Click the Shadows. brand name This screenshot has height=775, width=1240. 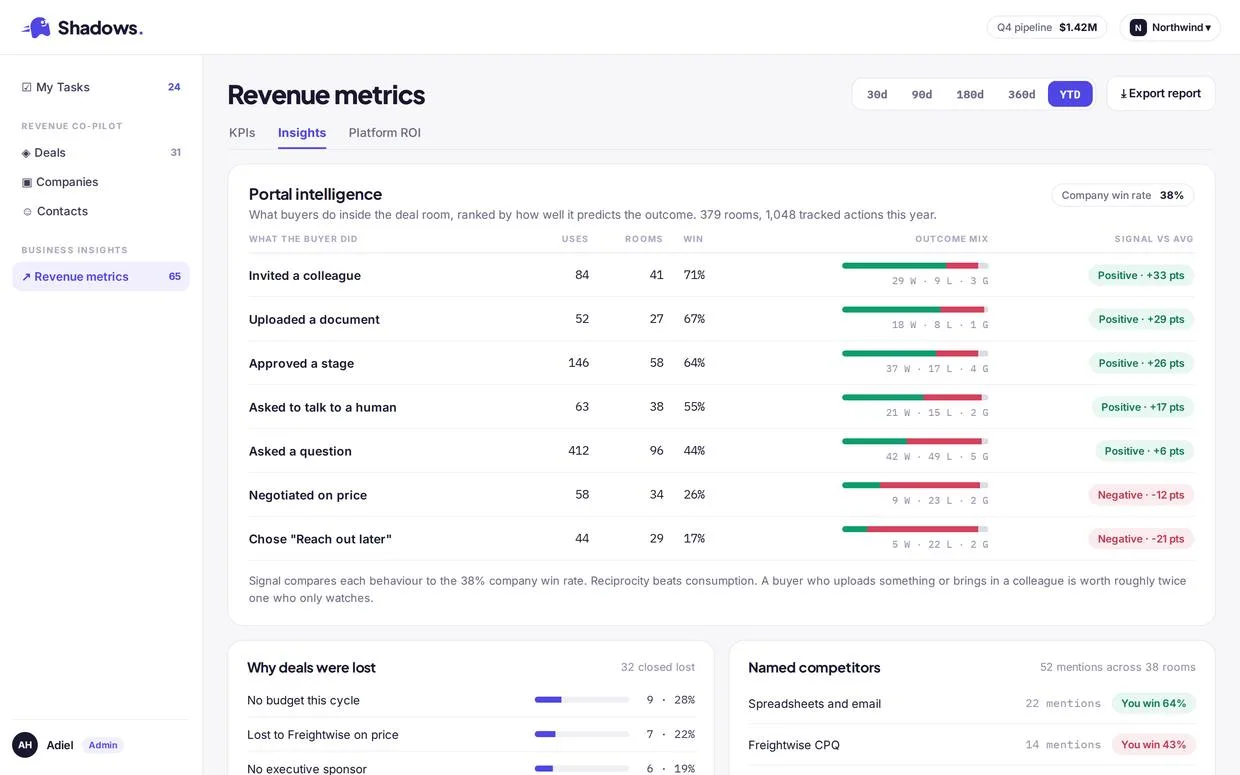[100, 28]
